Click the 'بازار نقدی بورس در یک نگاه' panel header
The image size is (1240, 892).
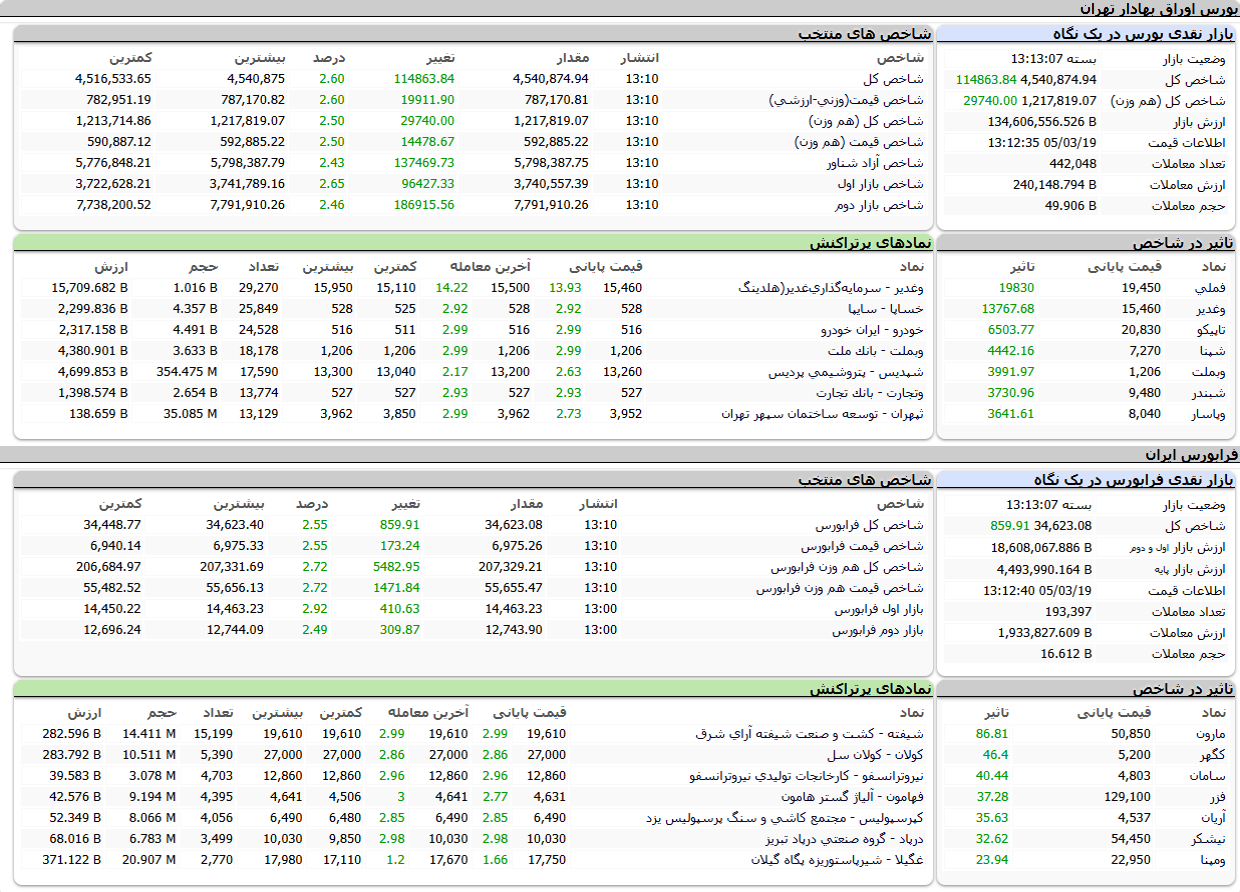tap(1088, 34)
